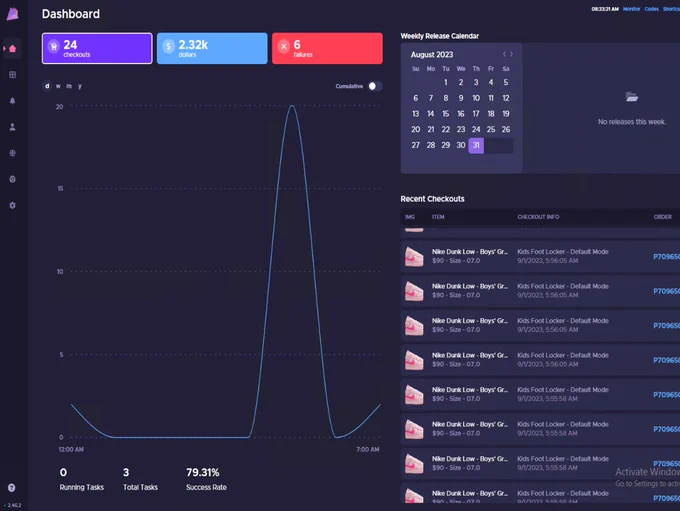
Task: Click the 12:00 AM chart axis label
Action: click(71, 449)
